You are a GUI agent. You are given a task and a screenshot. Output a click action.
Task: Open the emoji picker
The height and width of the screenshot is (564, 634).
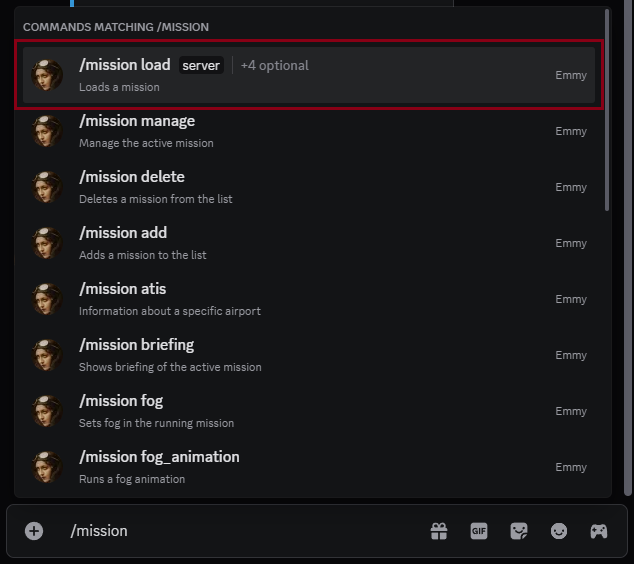(x=559, y=531)
